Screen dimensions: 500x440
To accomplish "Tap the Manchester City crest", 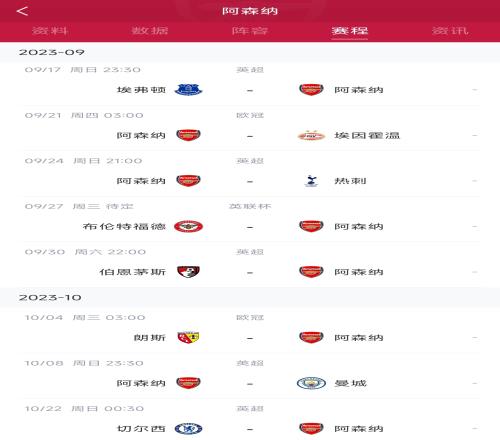I will tap(311, 383).
